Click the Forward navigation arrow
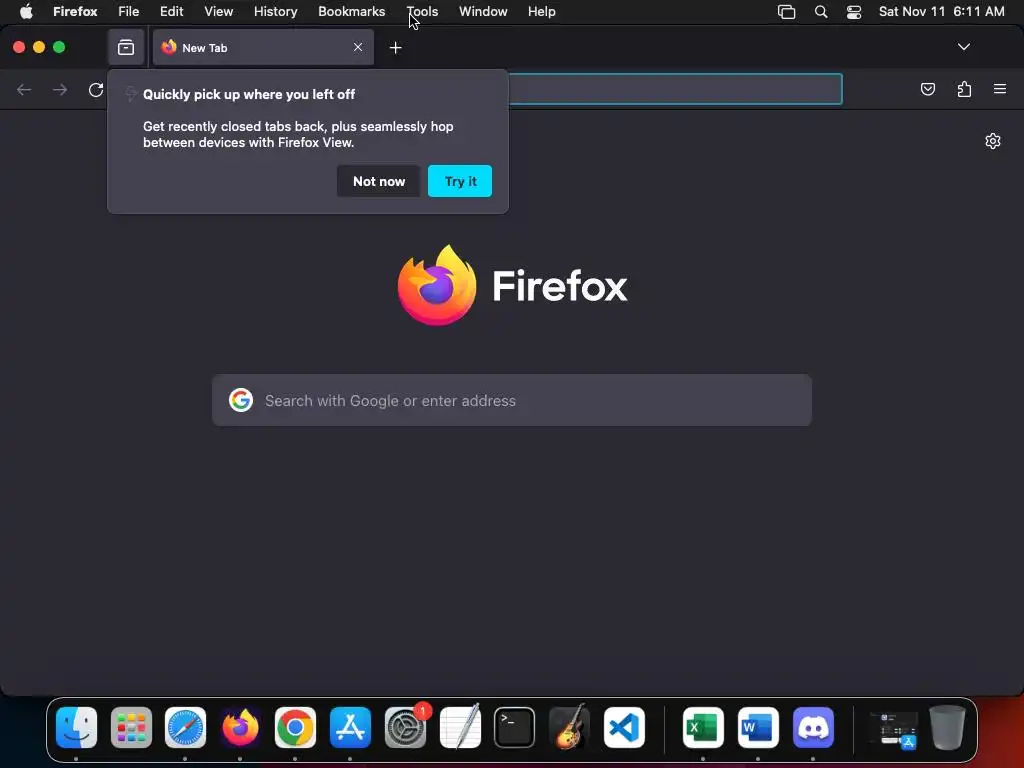Screen dimensions: 1024x768 tap(60, 89)
